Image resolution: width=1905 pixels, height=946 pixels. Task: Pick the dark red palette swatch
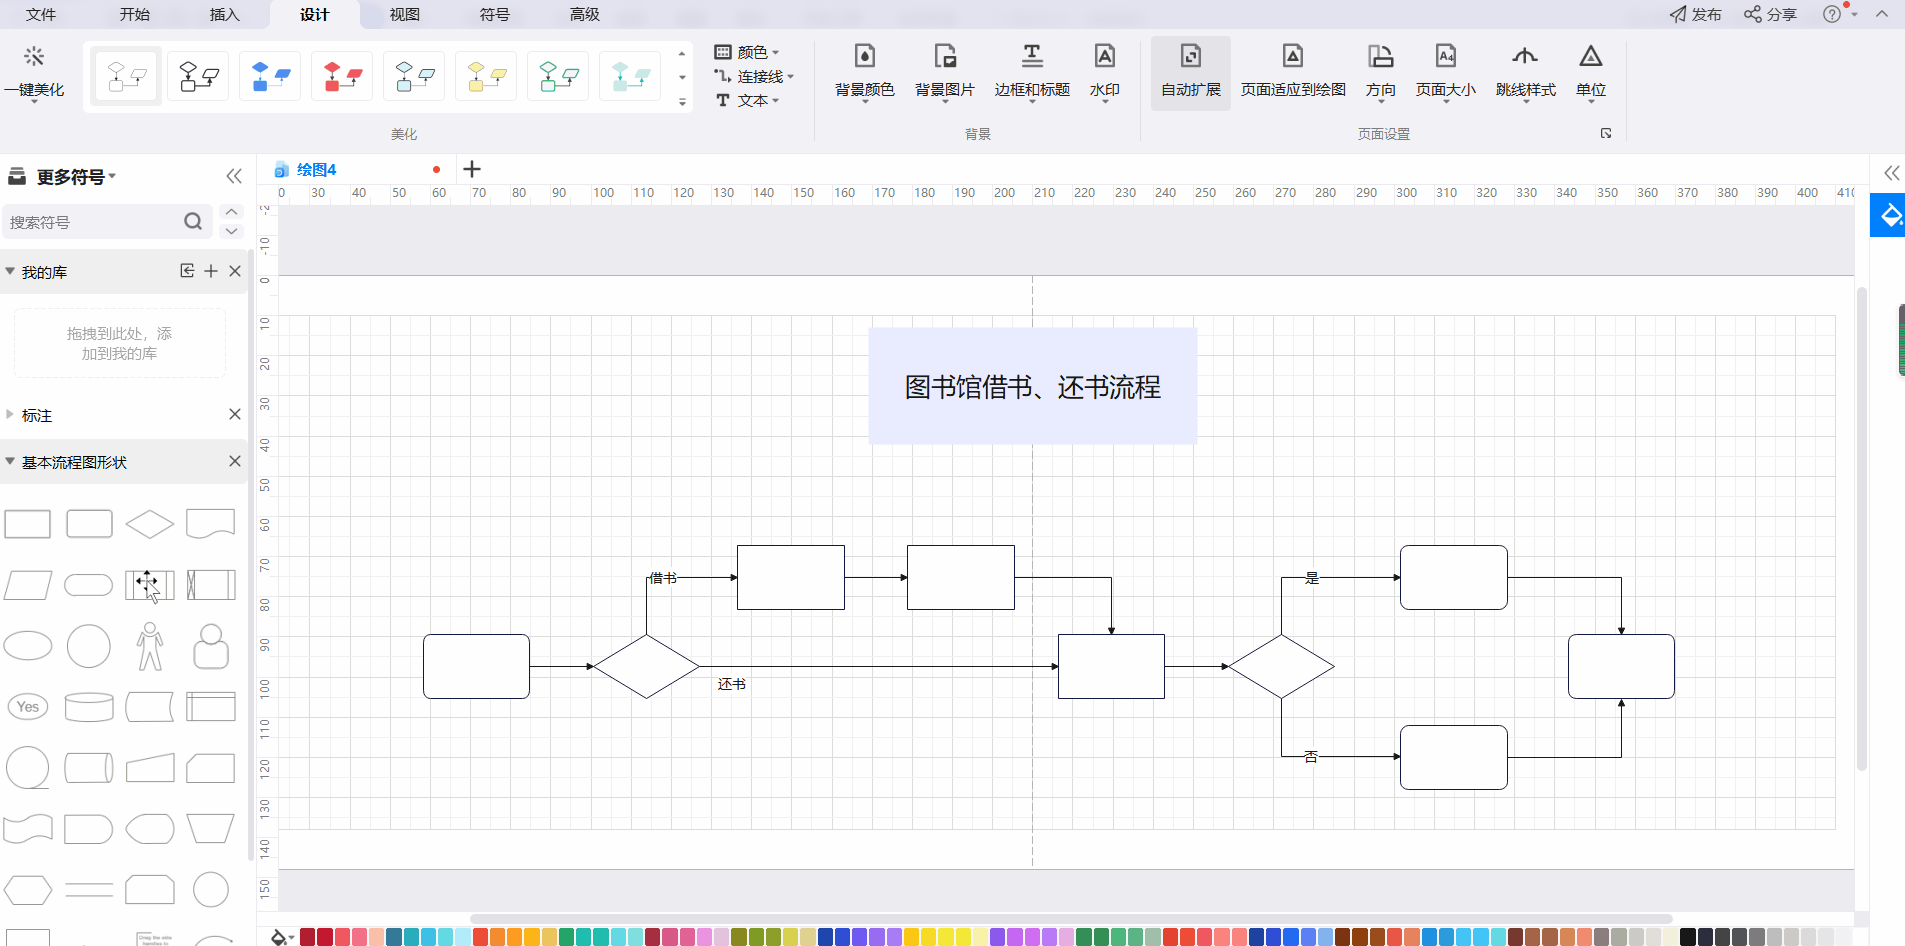click(308, 937)
